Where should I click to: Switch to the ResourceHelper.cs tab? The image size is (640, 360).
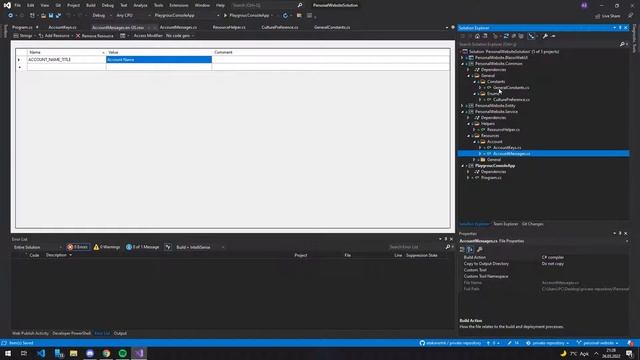229,27
